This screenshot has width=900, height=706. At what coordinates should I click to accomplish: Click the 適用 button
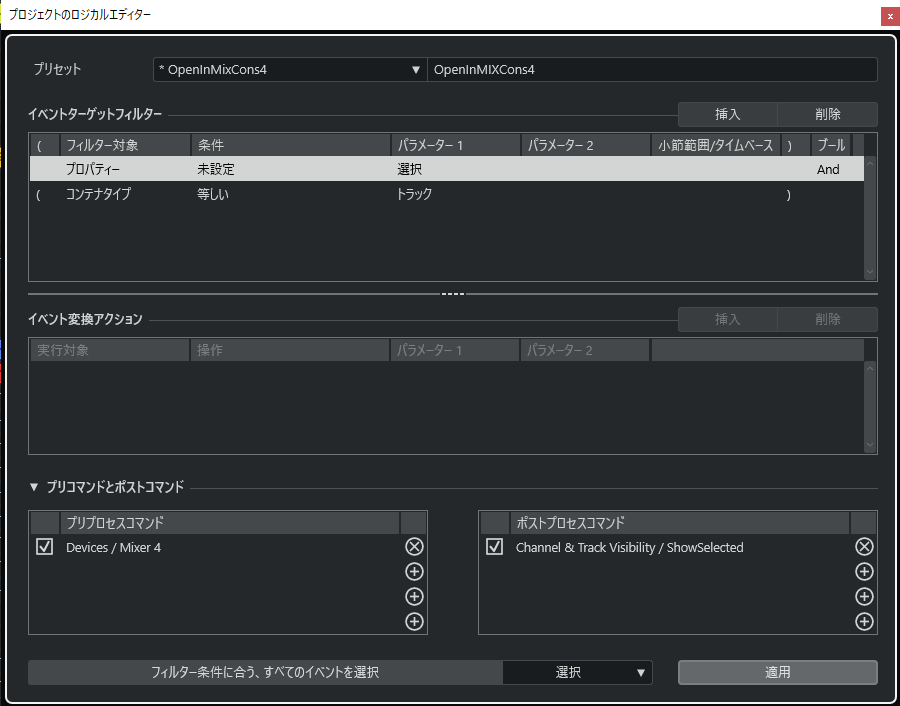point(777,673)
